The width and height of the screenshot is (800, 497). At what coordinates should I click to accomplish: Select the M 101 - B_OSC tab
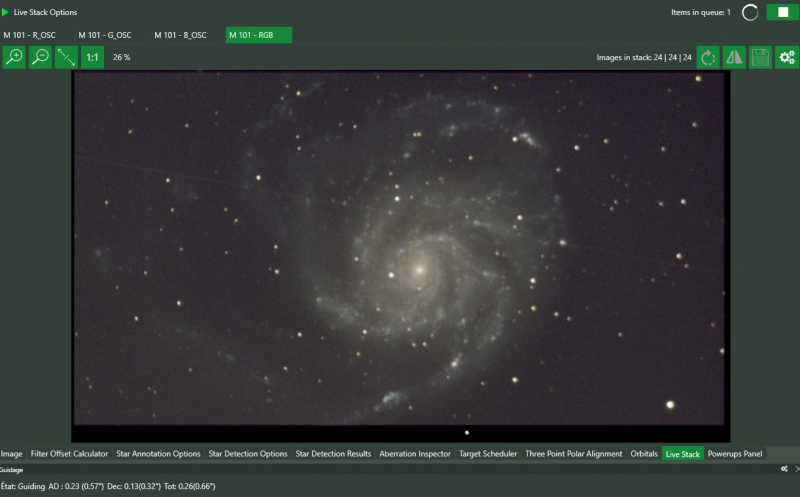click(181, 35)
